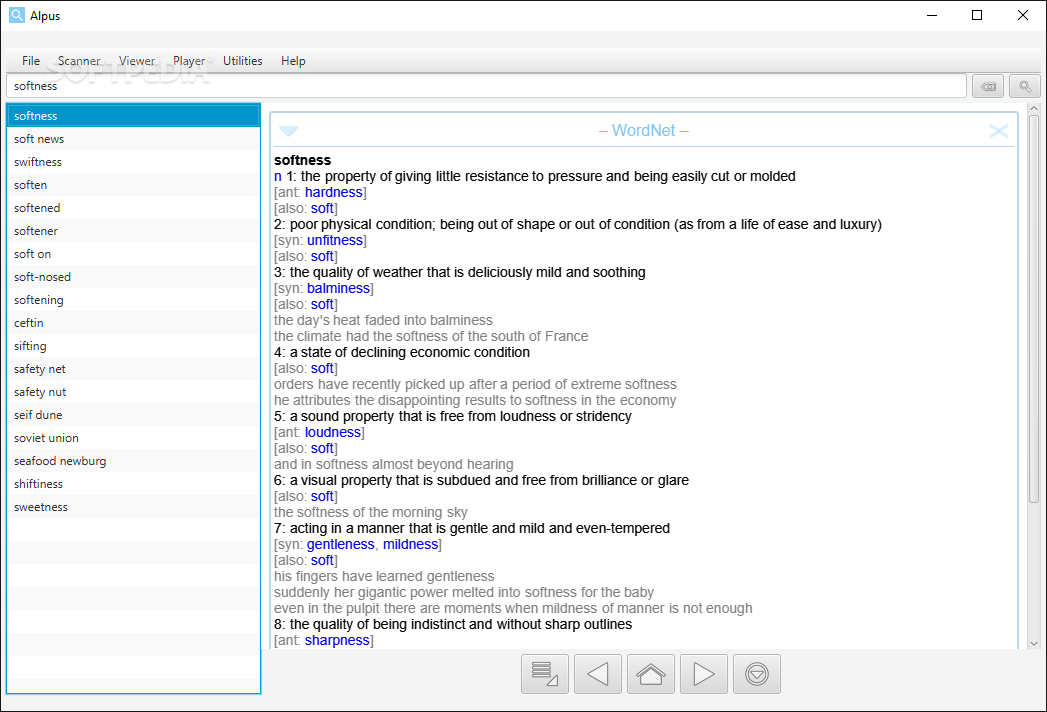Select 'softened' in word list
1047x712 pixels.
(x=134, y=208)
